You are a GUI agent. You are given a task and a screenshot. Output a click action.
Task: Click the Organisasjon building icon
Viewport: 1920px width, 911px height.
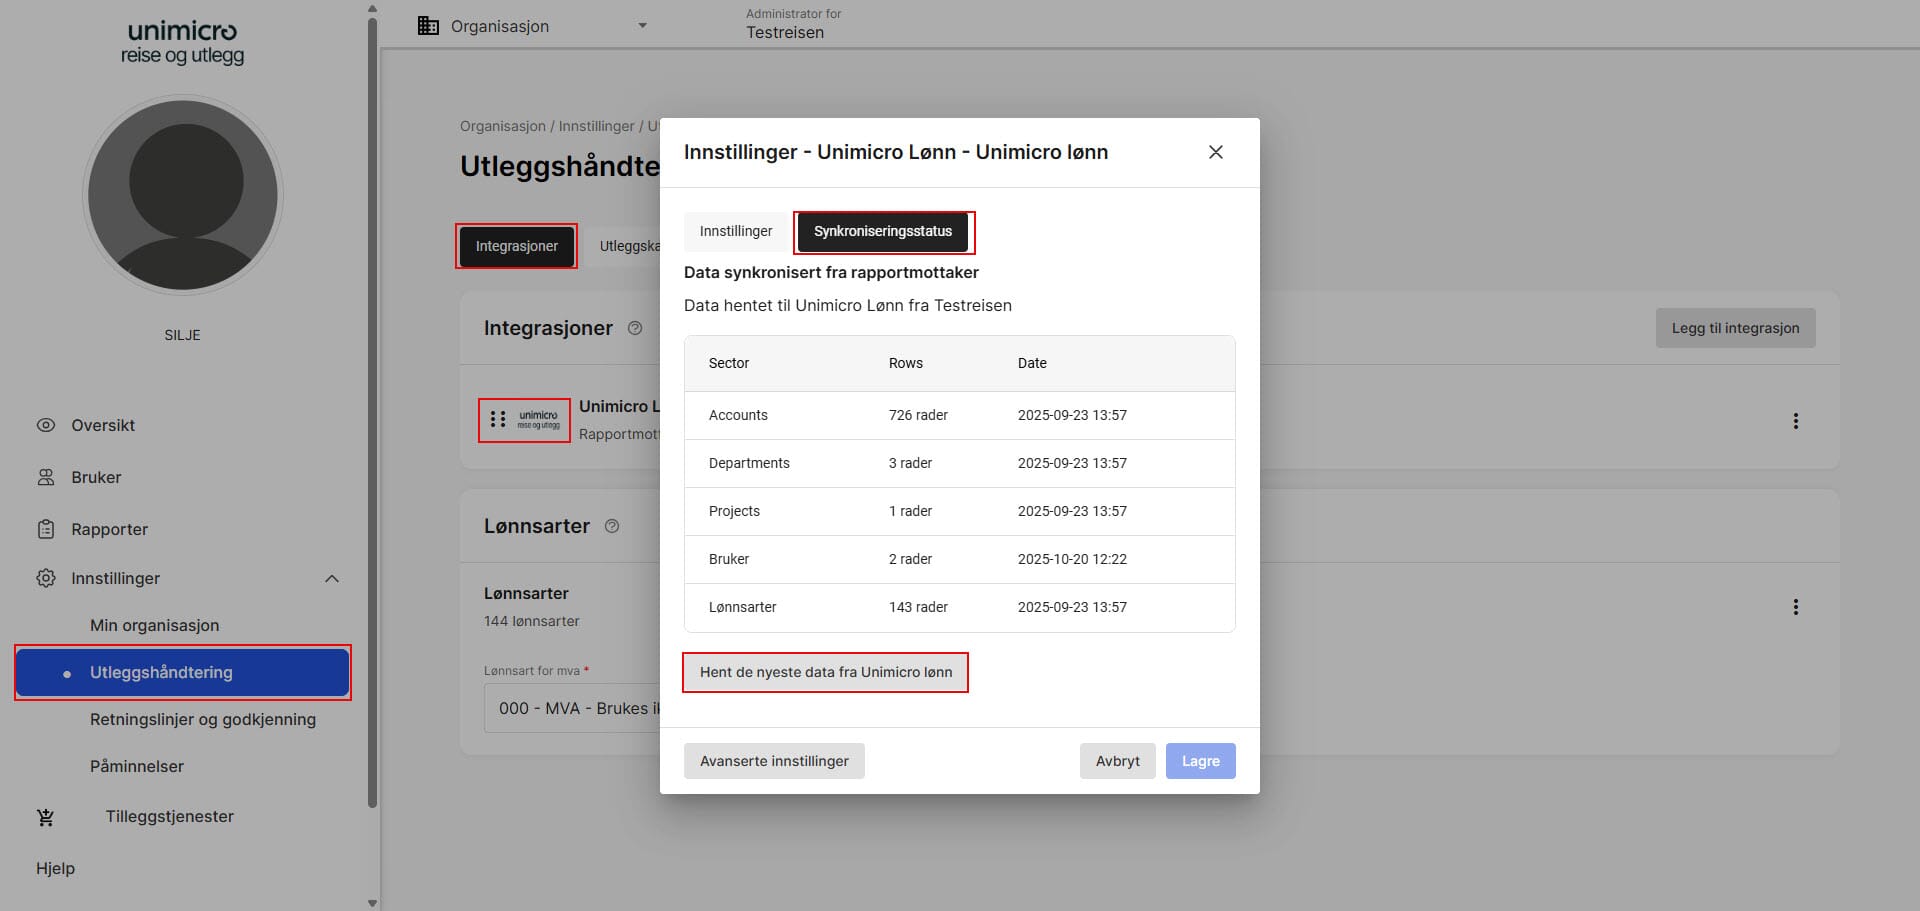428,26
